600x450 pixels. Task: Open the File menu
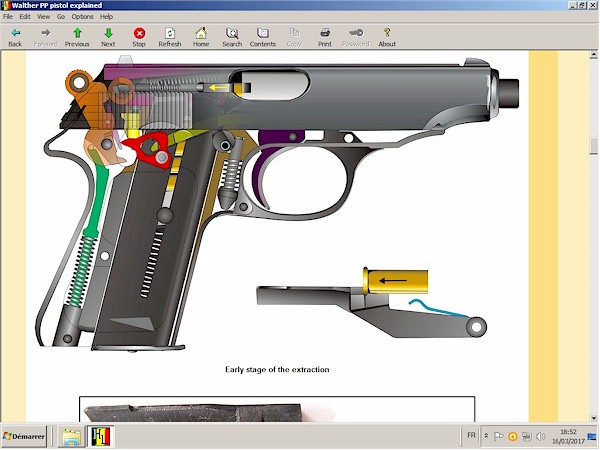point(8,16)
